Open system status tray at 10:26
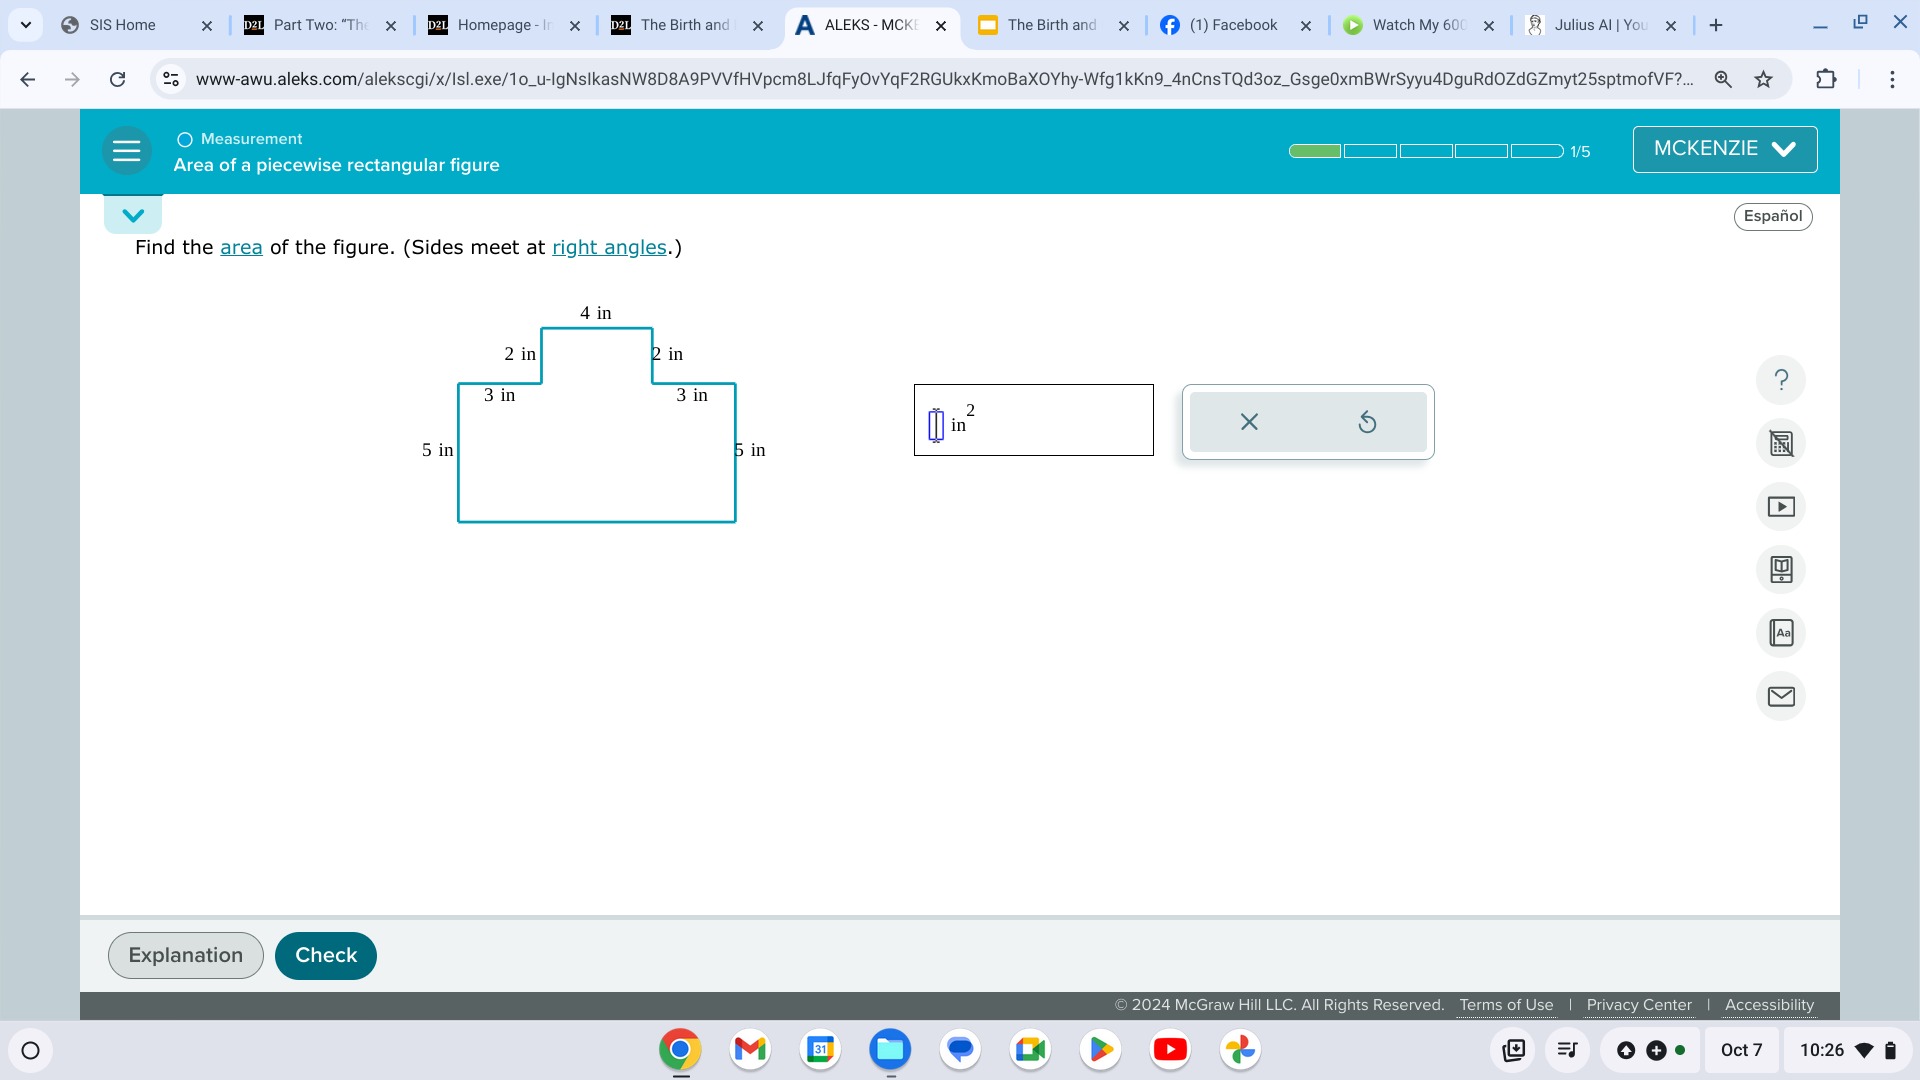Image resolution: width=1920 pixels, height=1080 pixels. point(1847,1050)
